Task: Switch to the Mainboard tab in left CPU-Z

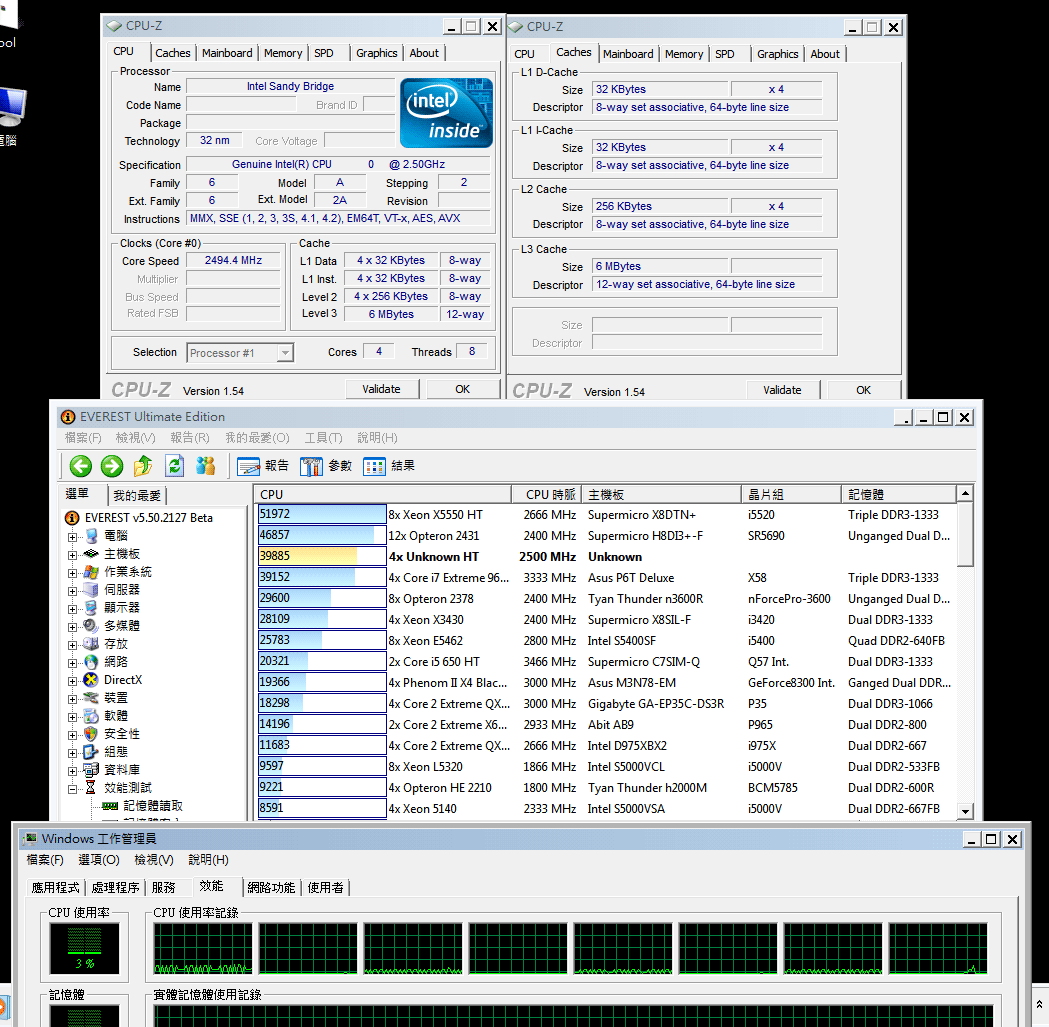Action: click(227, 53)
